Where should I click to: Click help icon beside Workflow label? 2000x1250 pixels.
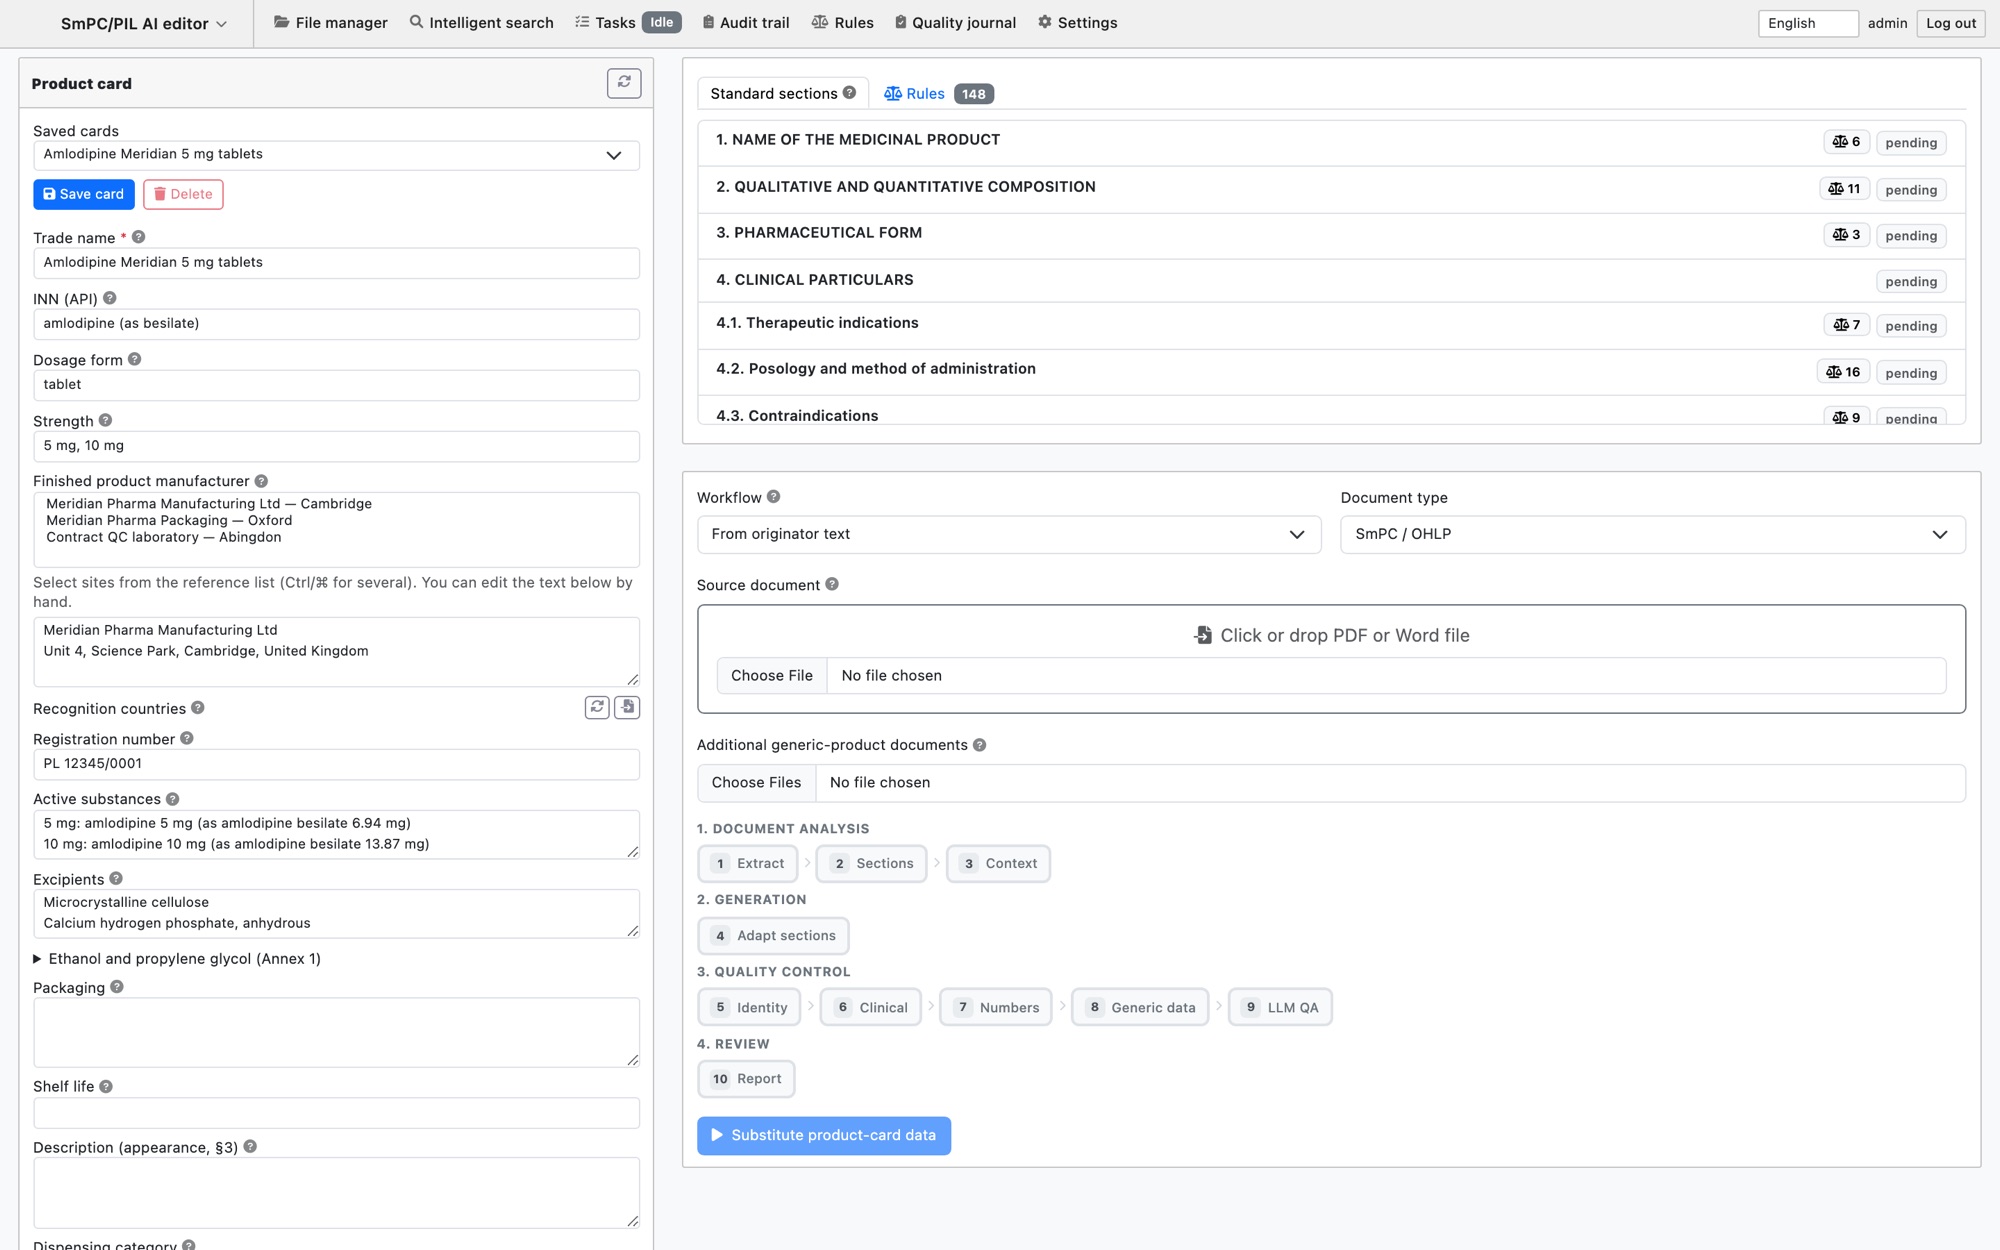773,496
